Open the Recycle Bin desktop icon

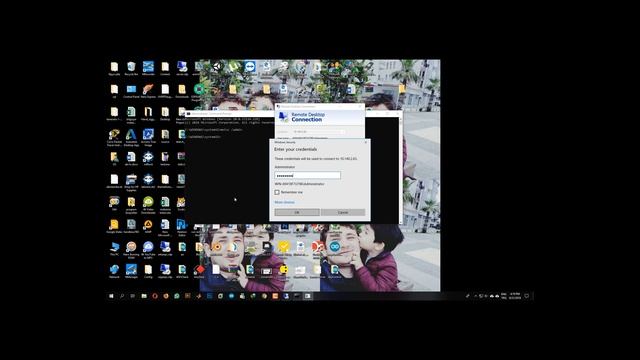tap(131, 68)
